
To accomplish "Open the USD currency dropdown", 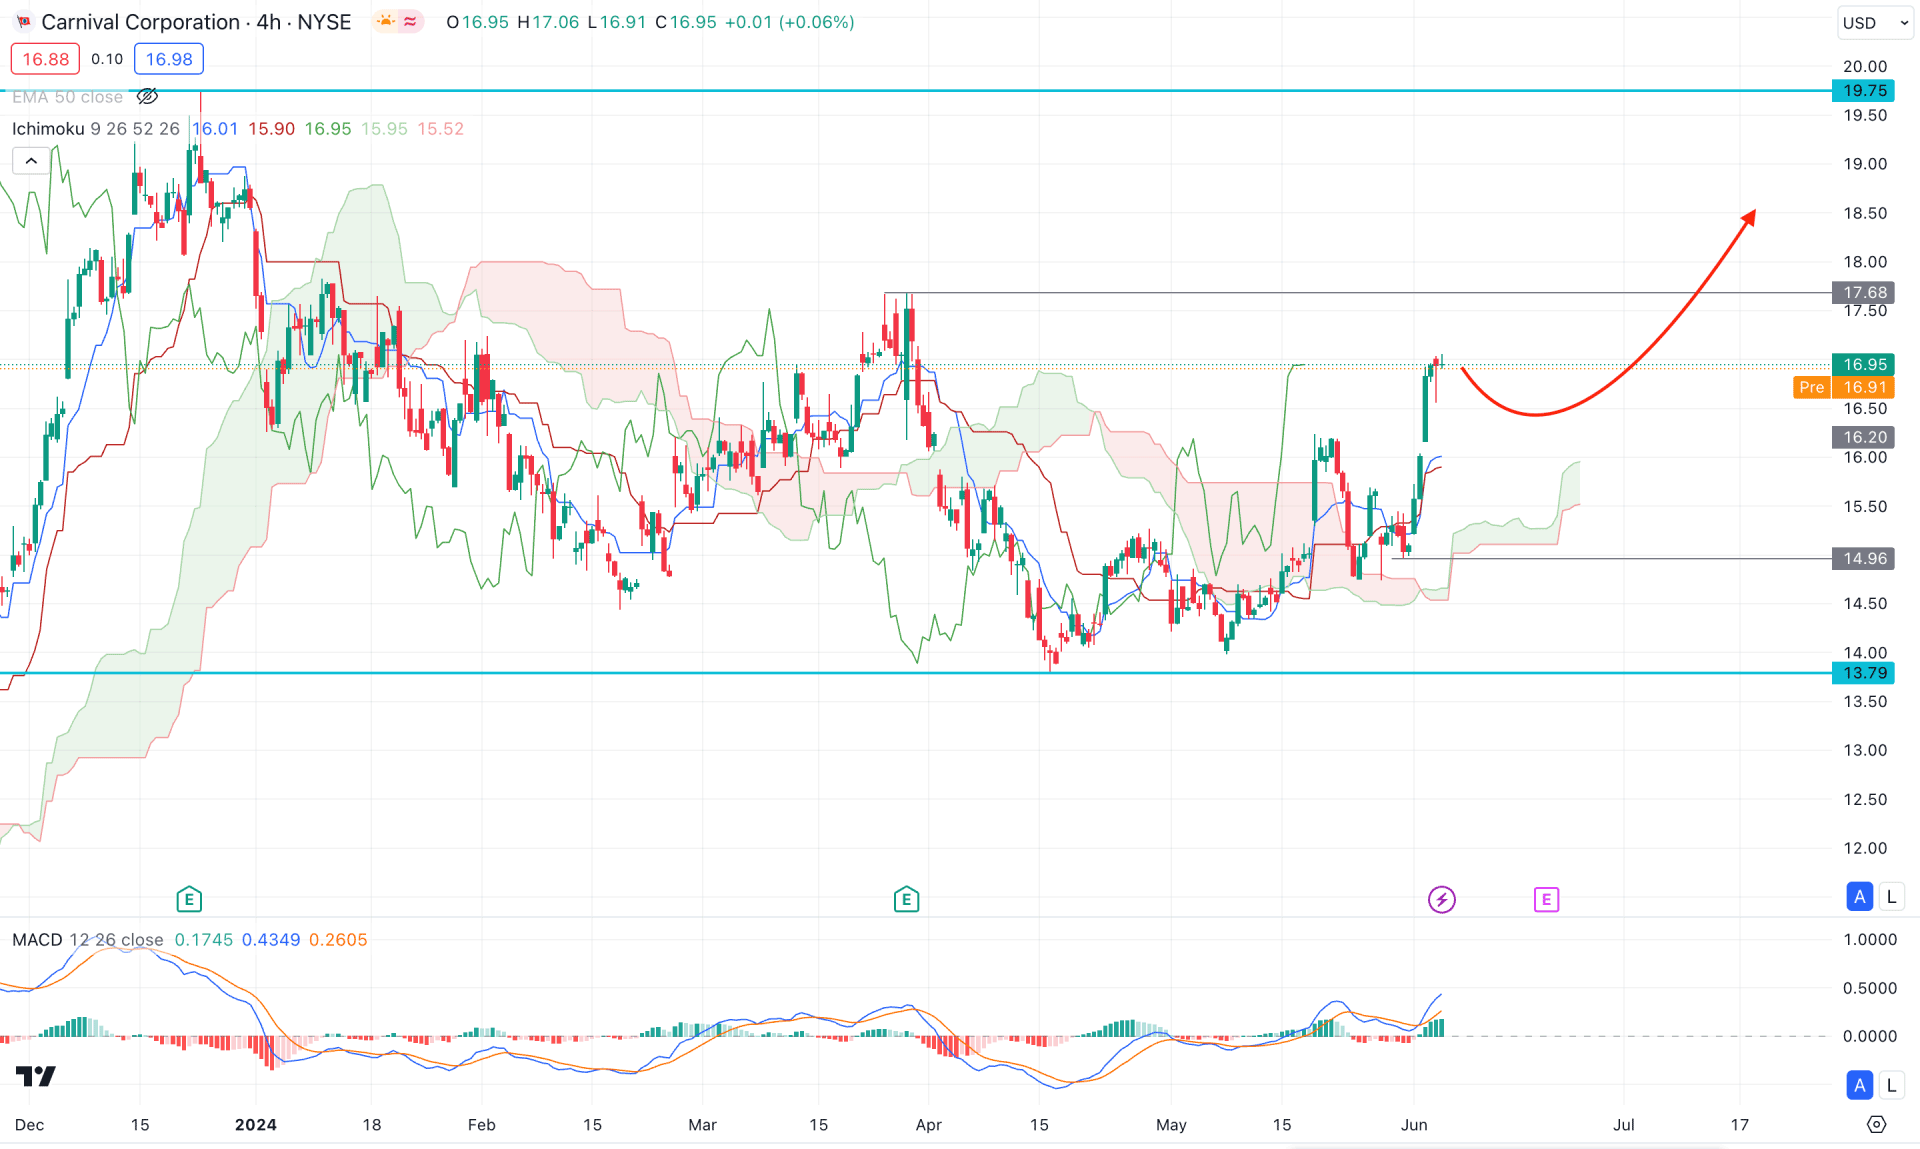I will [1875, 22].
